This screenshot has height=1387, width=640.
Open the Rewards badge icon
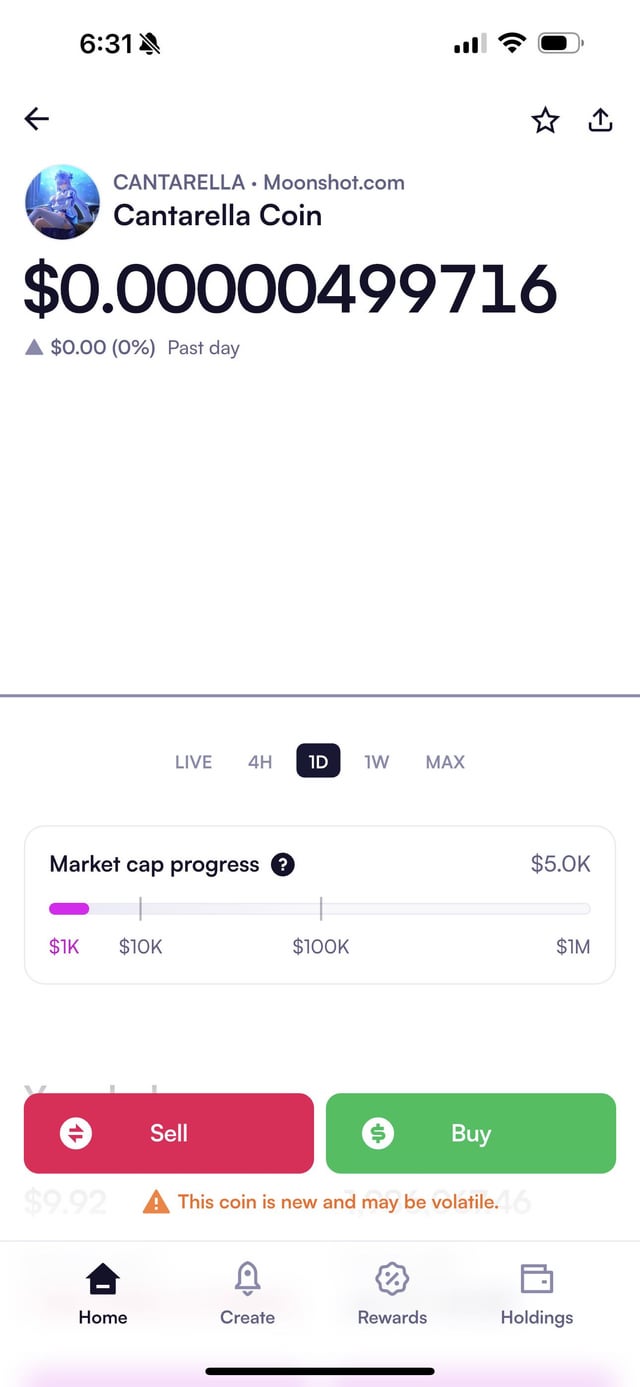(x=392, y=1278)
